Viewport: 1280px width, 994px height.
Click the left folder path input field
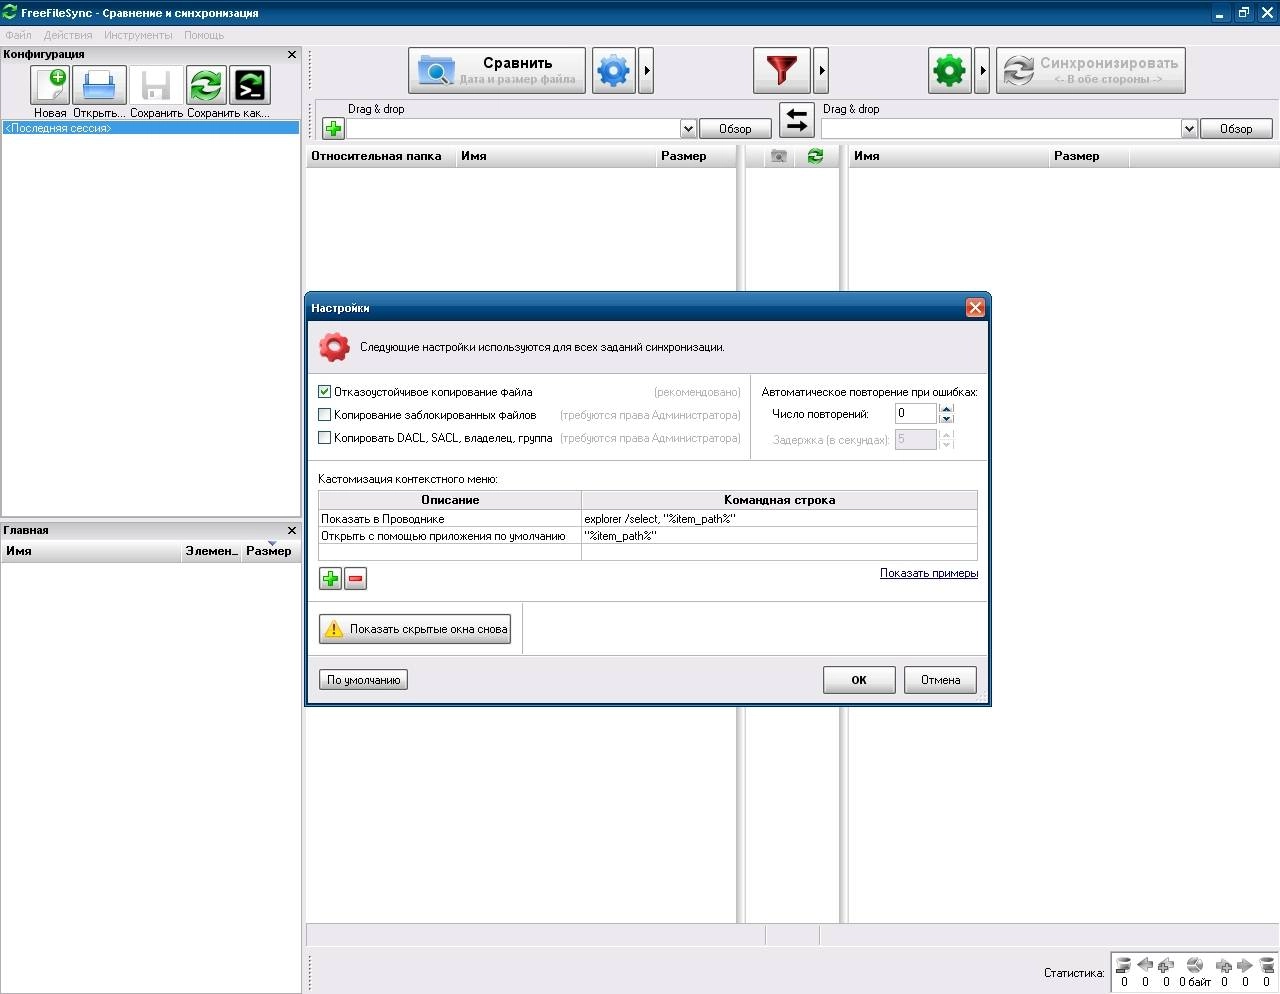[513, 129]
